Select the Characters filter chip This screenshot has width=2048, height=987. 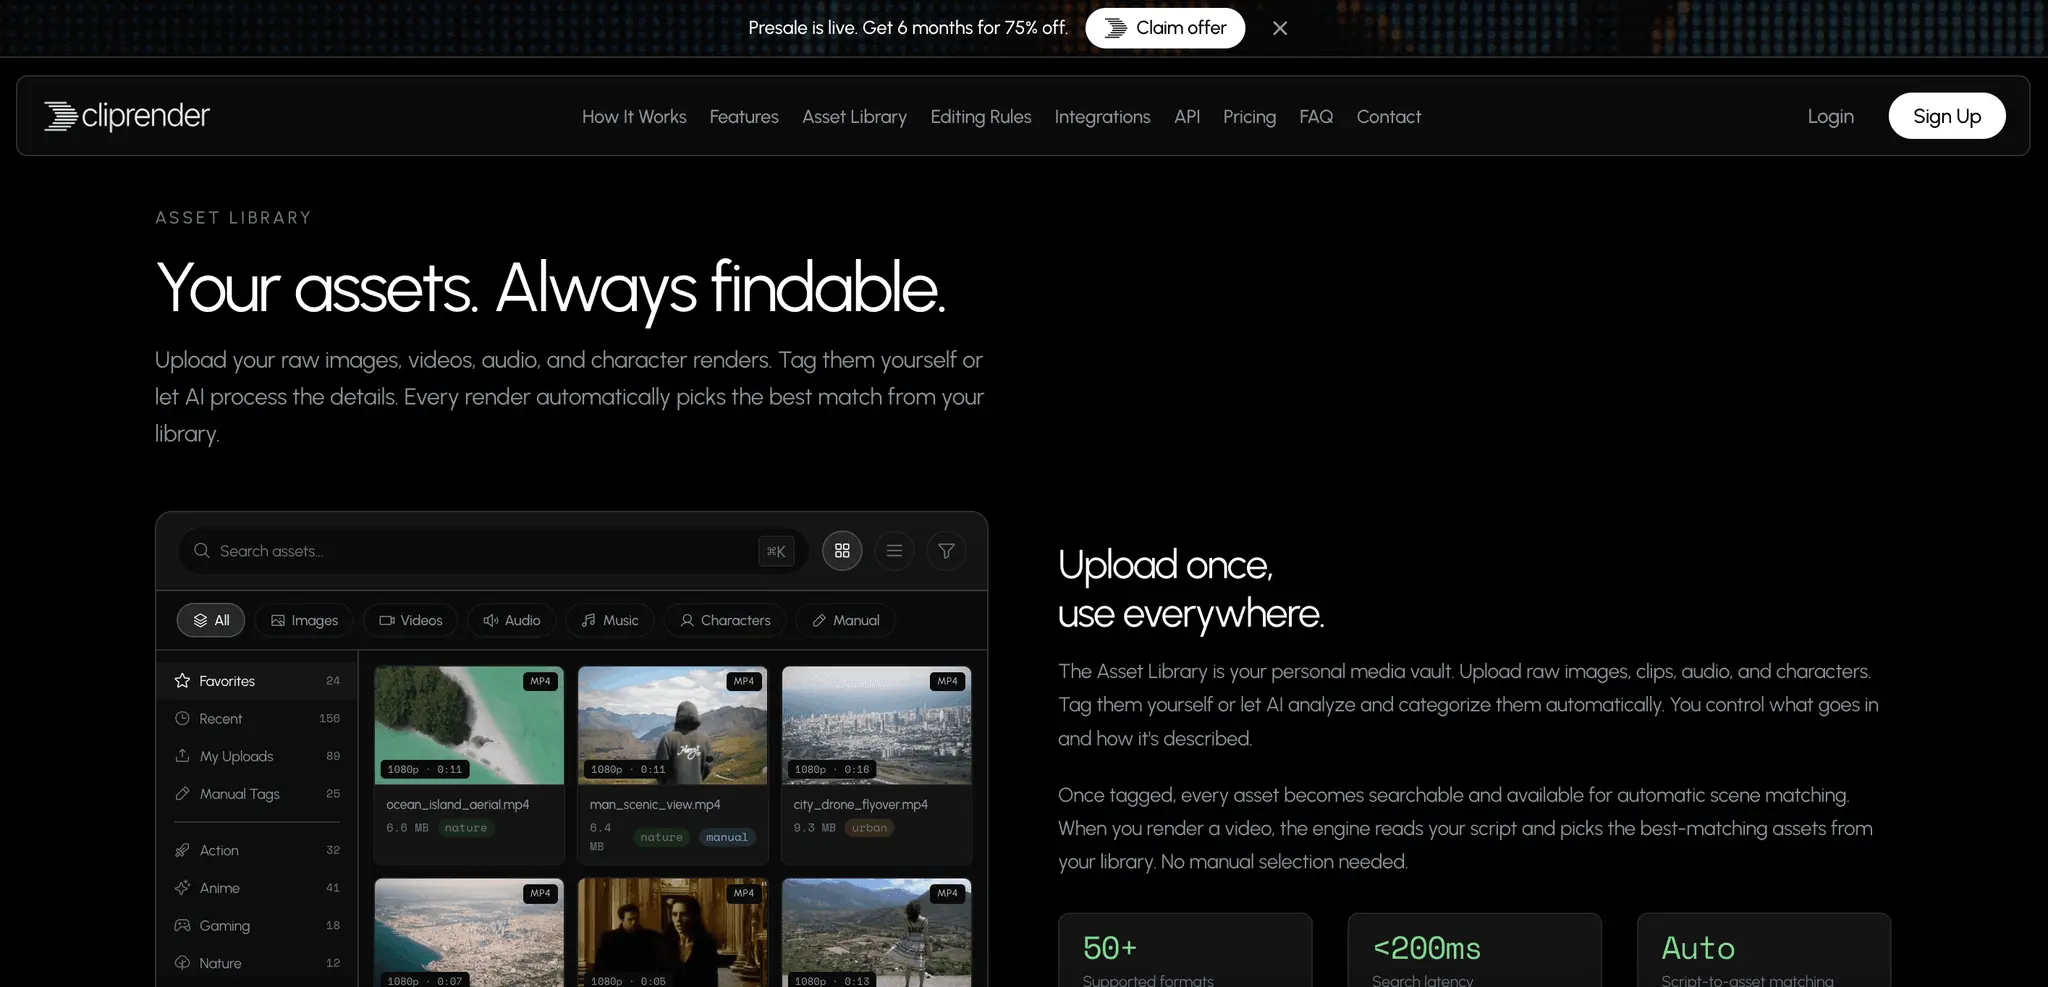[725, 620]
